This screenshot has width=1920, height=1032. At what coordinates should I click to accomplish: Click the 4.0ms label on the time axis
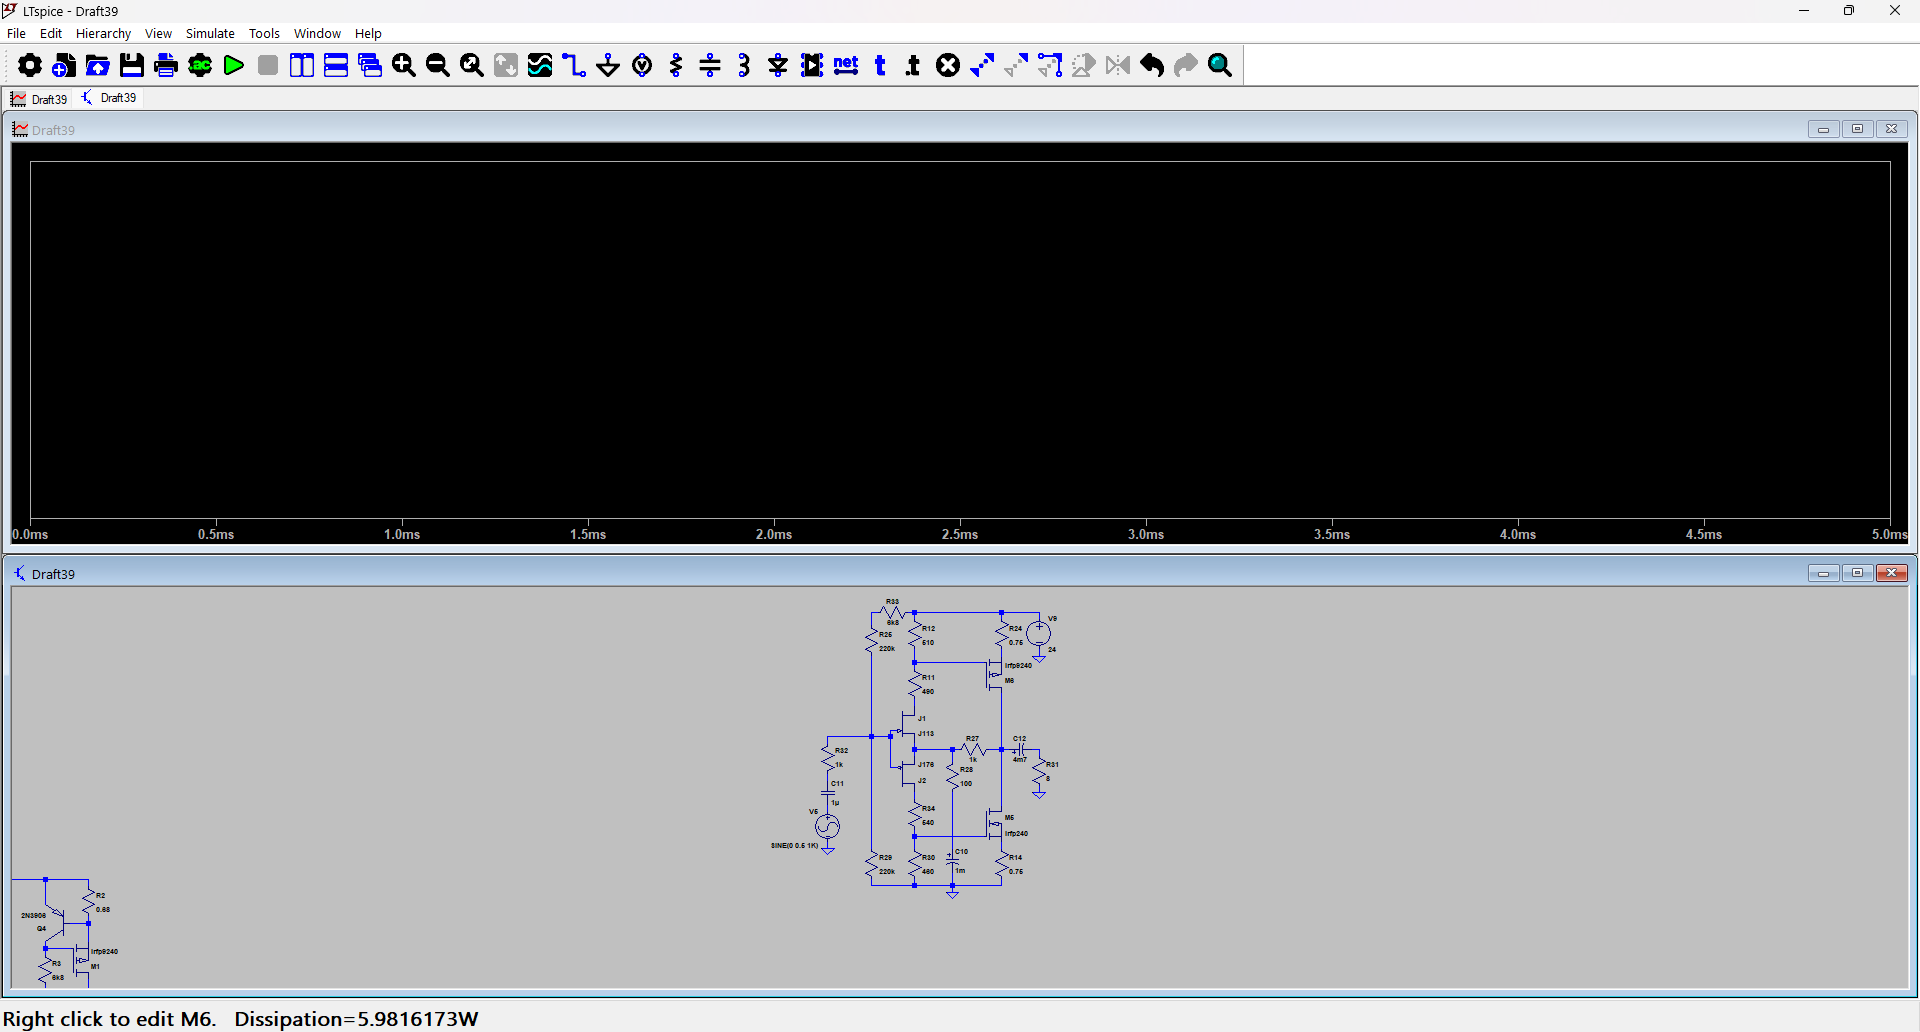(1518, 534)
